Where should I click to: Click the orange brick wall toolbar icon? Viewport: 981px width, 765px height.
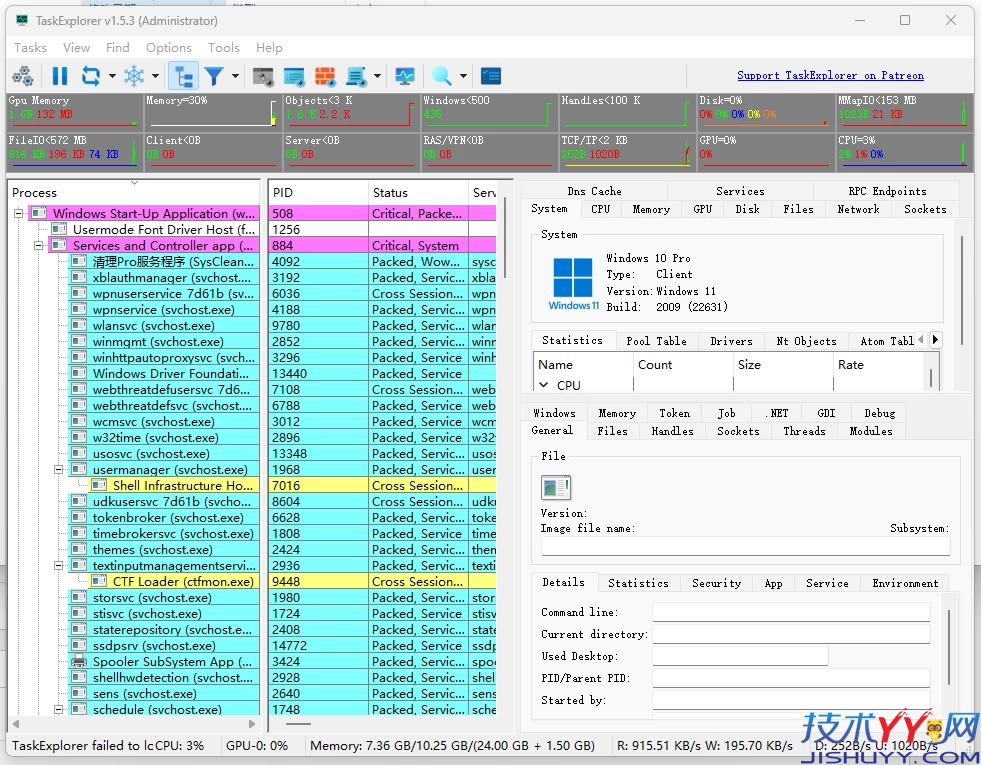tap(324, 76)
